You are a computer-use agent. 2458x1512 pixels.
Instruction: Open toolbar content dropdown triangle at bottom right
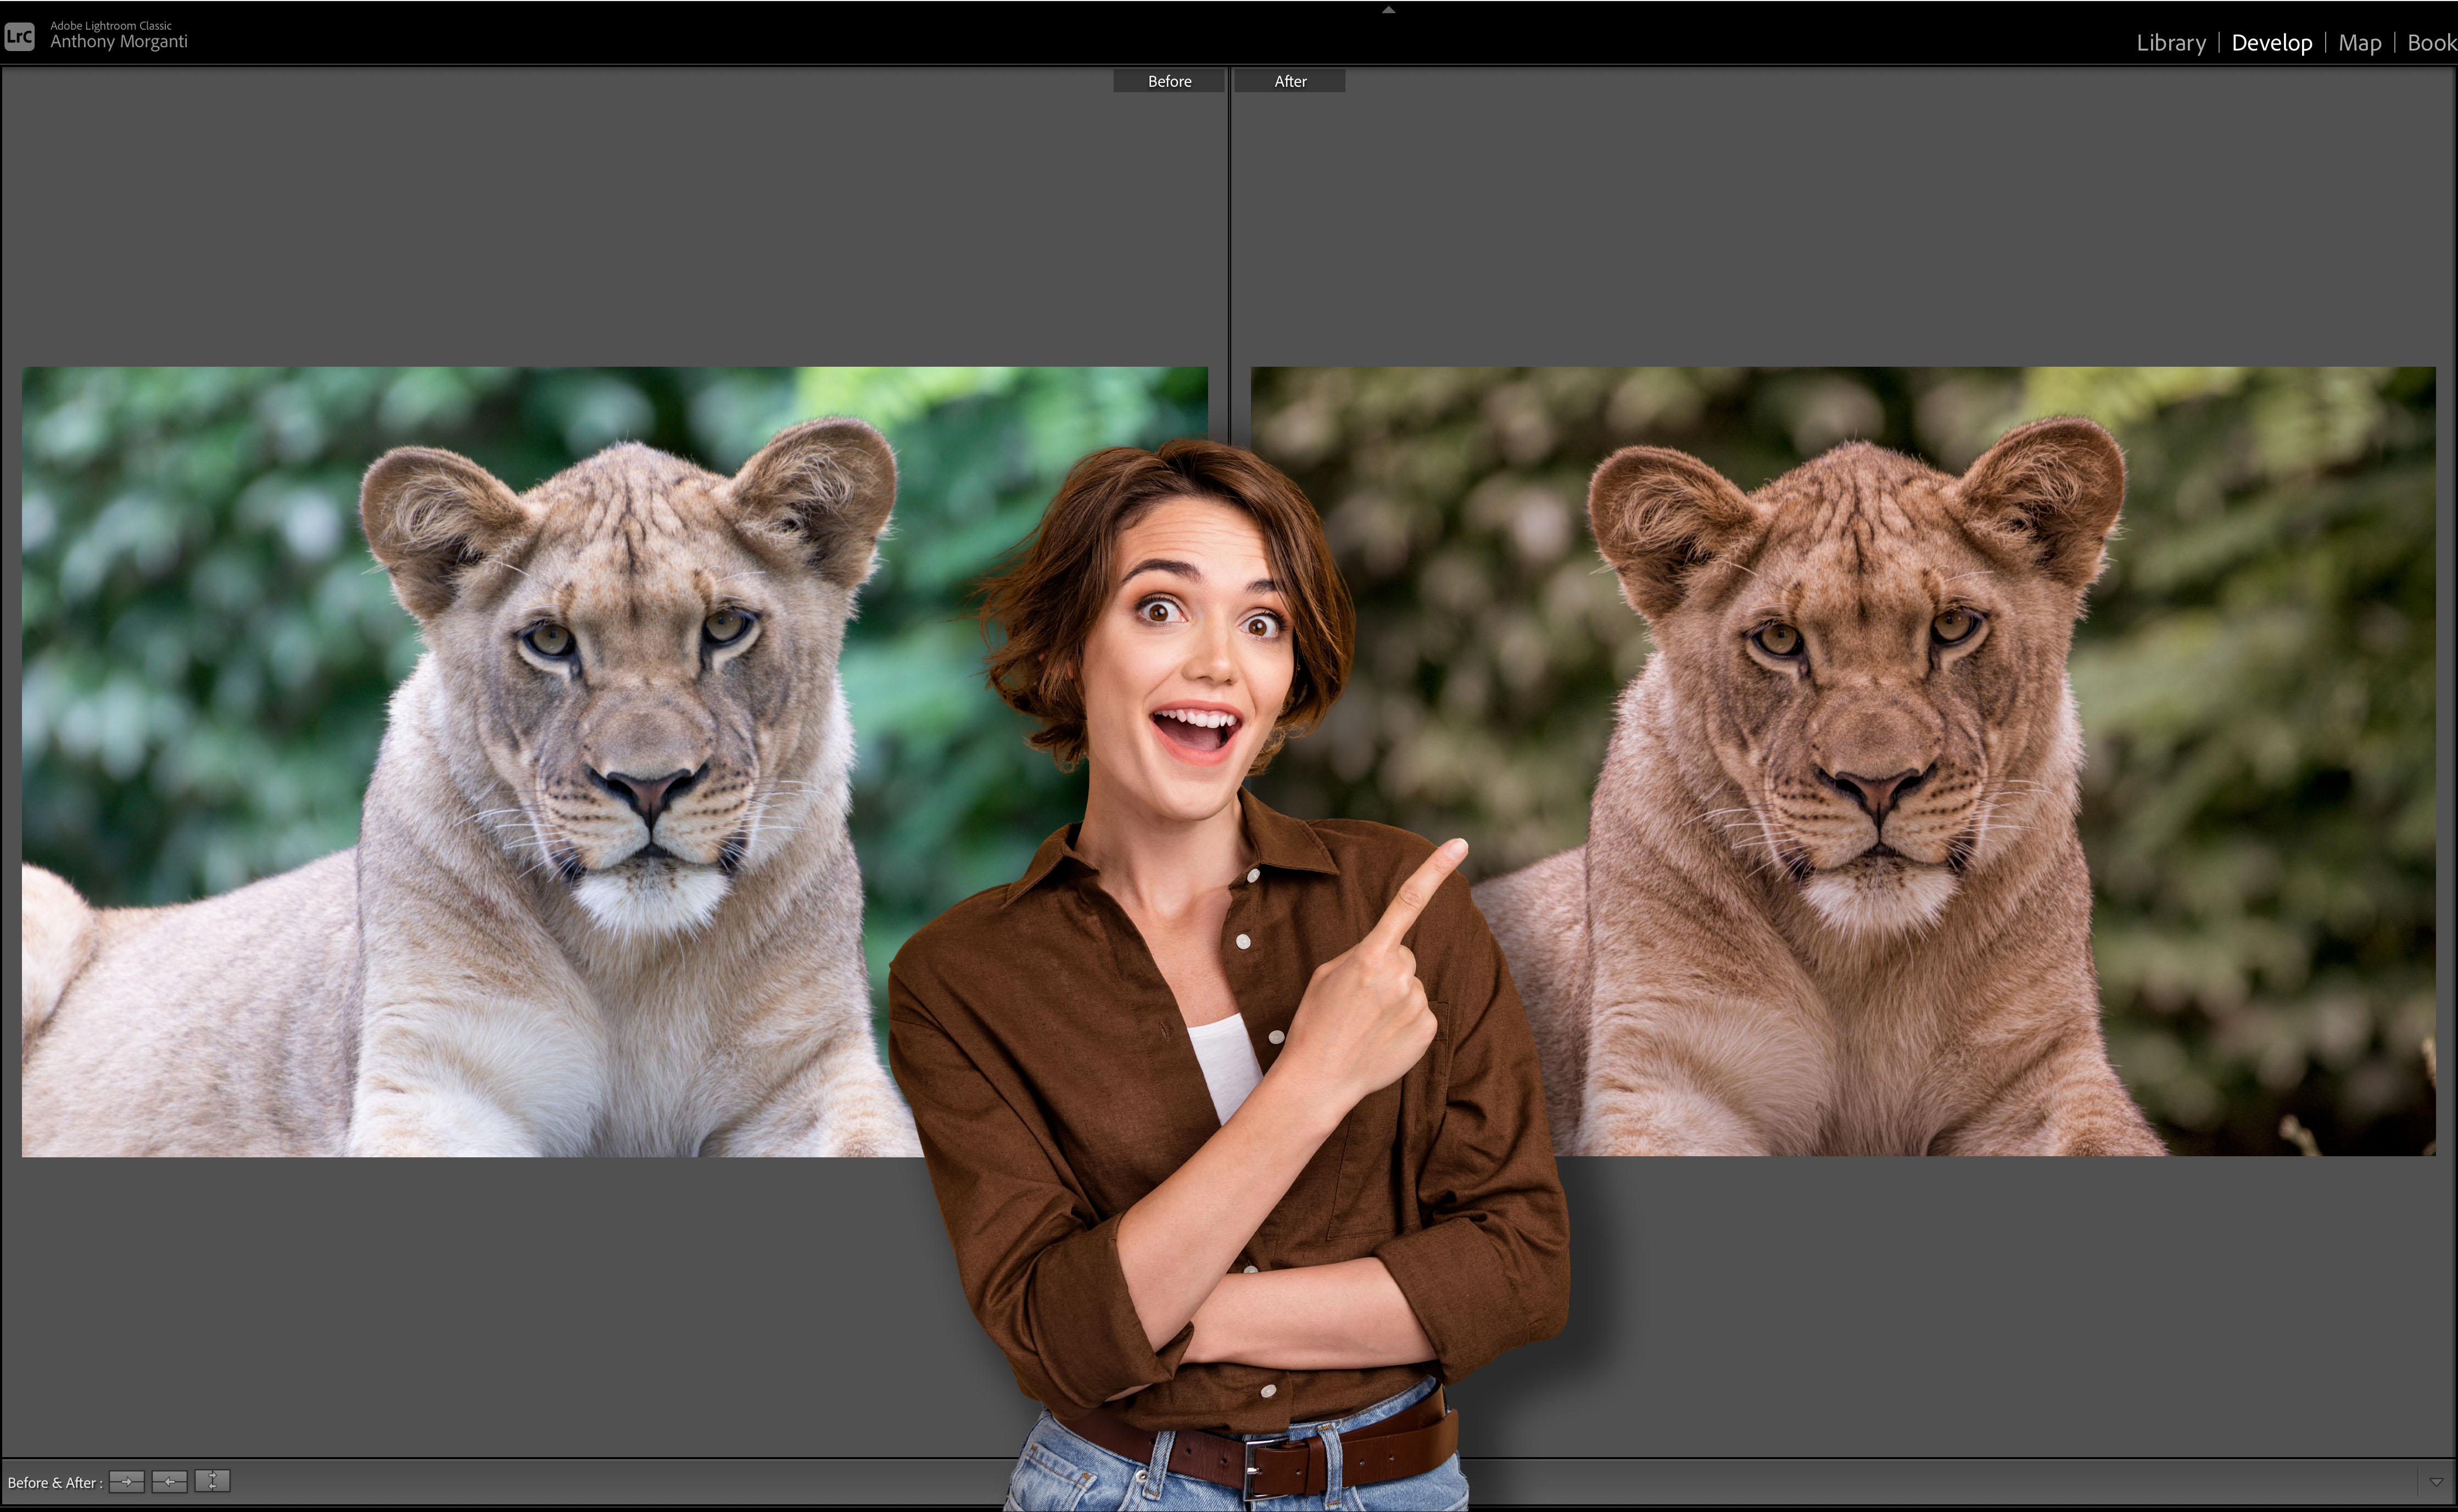tap(2436, 1482)
